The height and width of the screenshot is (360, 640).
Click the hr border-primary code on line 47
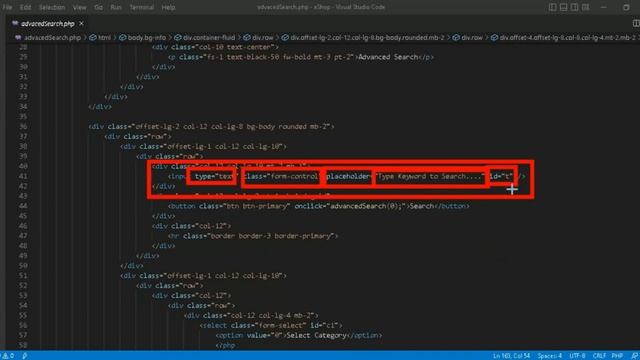253,236
